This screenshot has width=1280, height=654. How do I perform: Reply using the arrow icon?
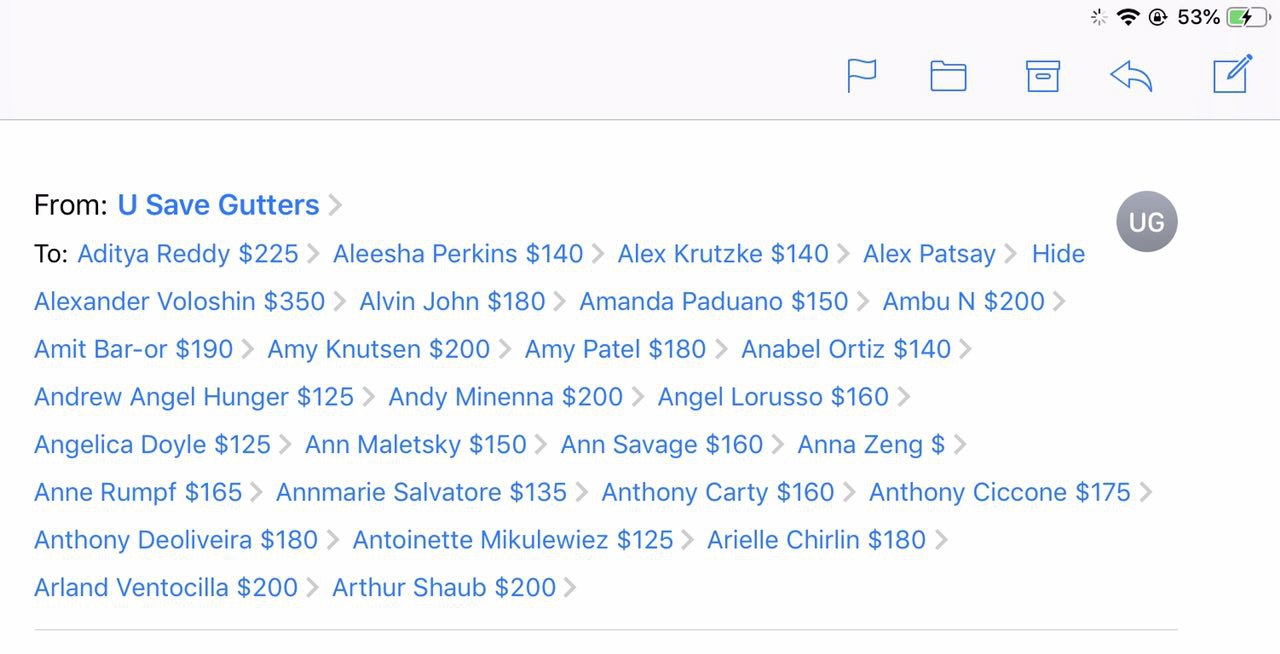[1131, 76]
